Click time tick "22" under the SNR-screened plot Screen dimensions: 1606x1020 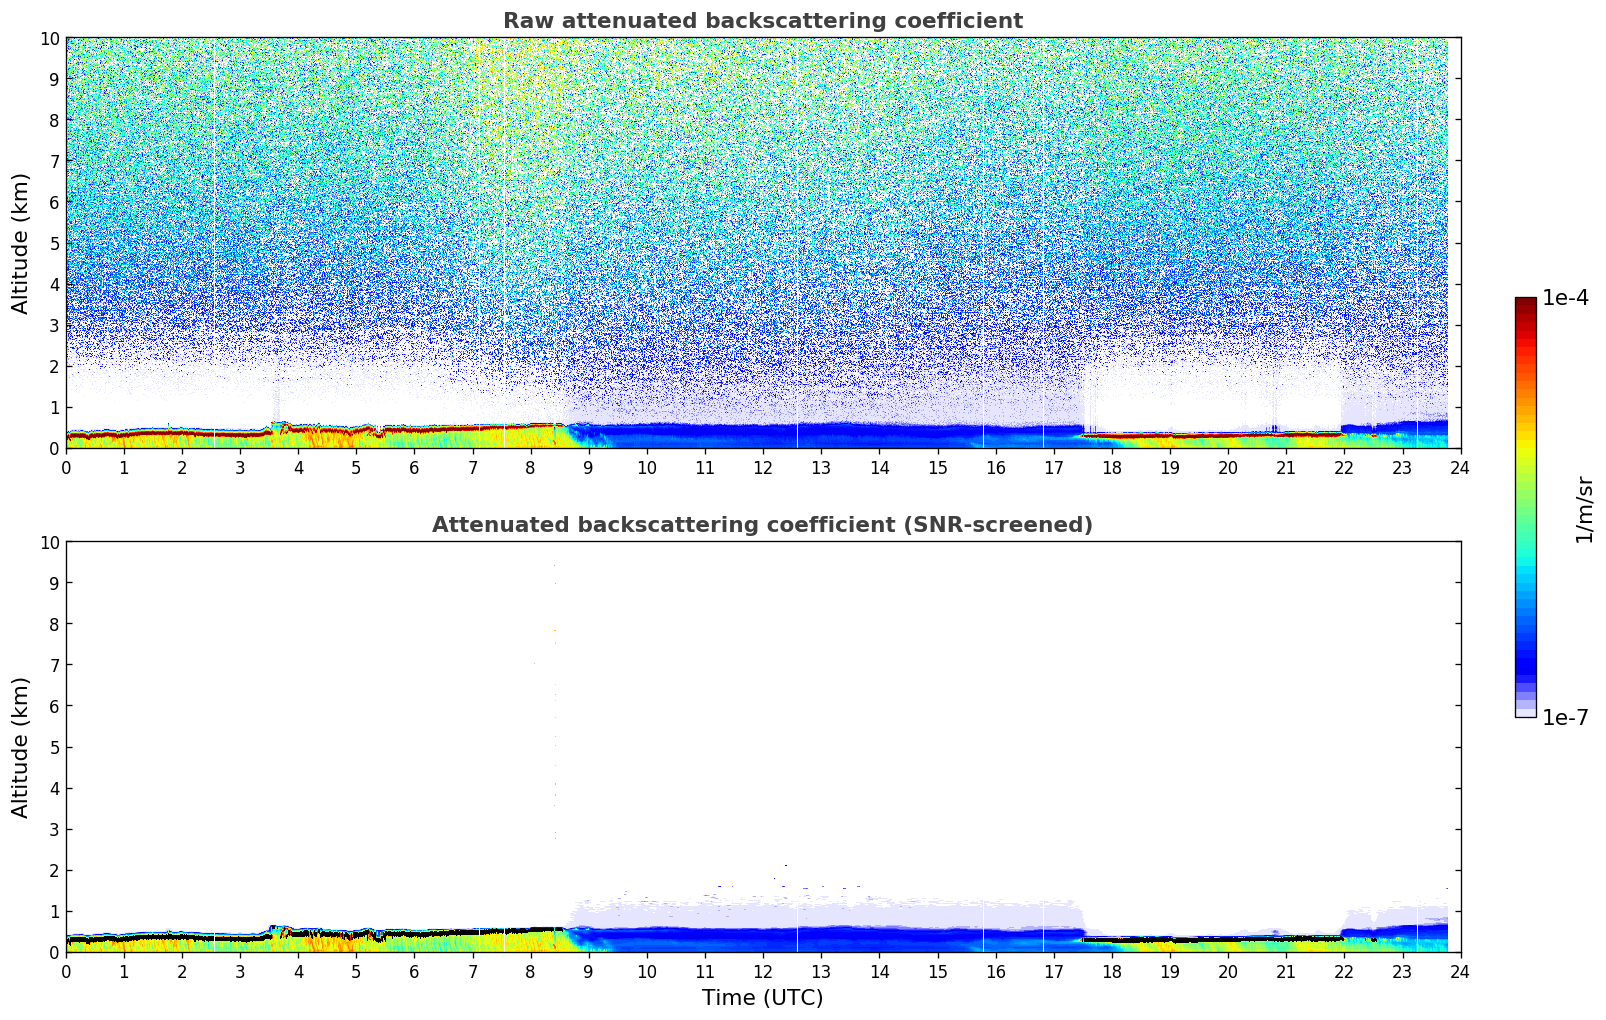[1344, 972]
